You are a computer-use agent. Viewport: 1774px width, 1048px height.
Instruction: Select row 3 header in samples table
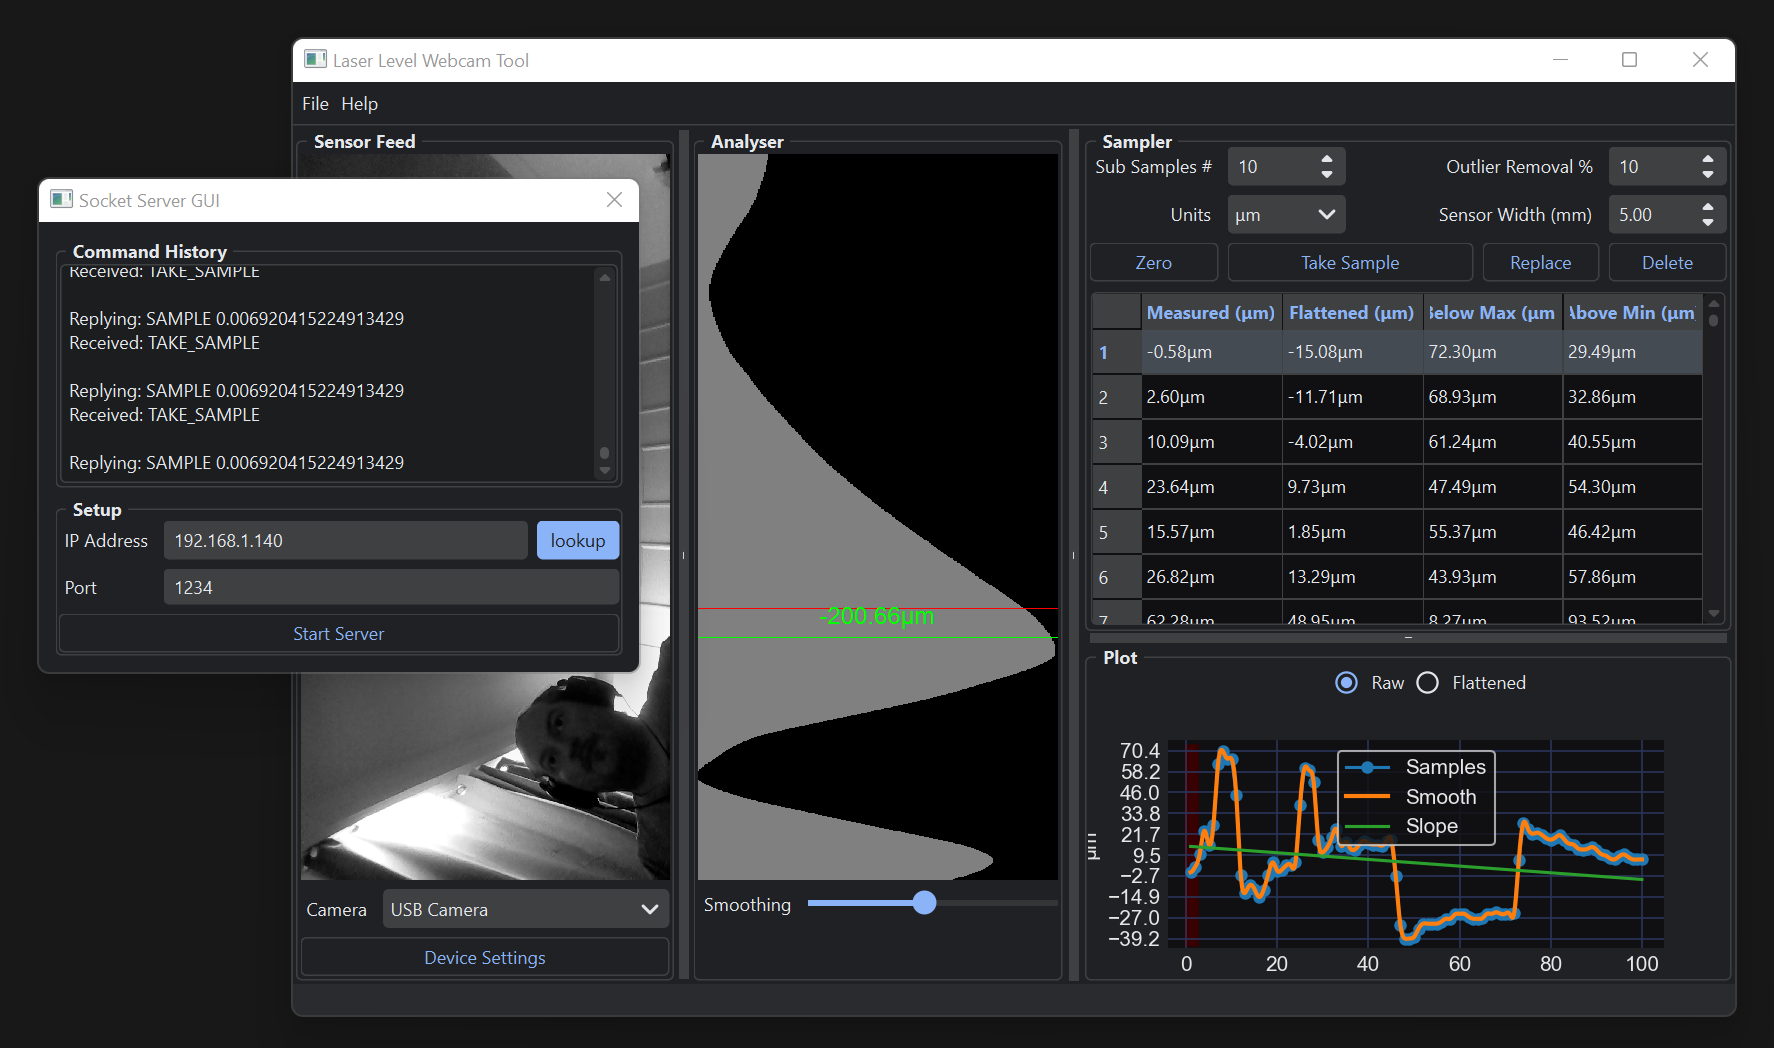(x=1117, y=442)
